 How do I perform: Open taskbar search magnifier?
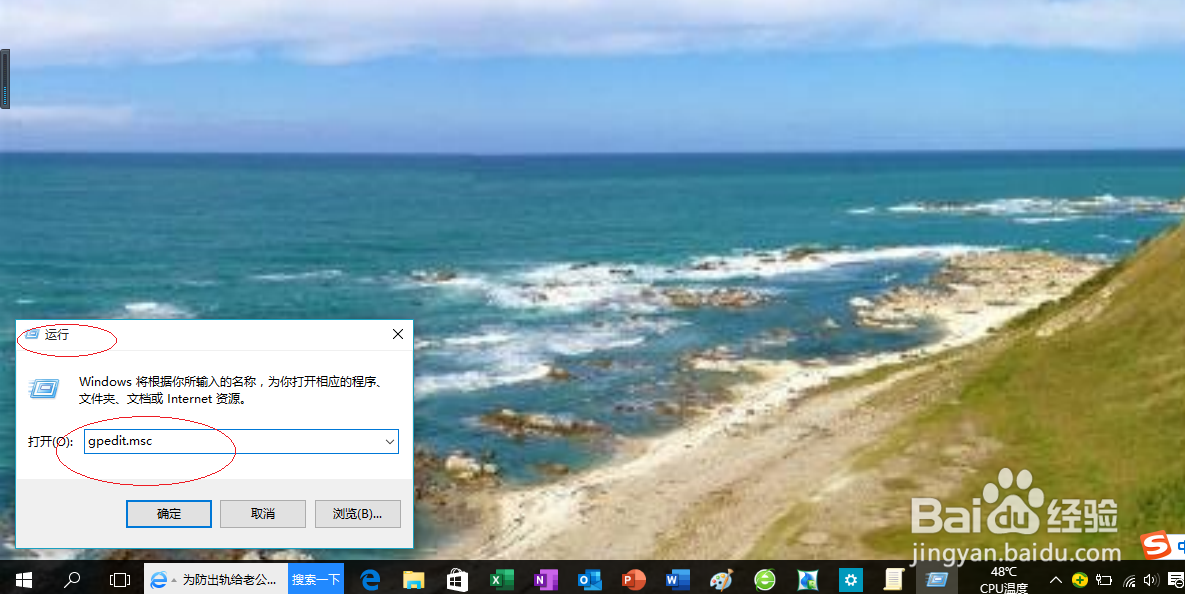point(72,580)
